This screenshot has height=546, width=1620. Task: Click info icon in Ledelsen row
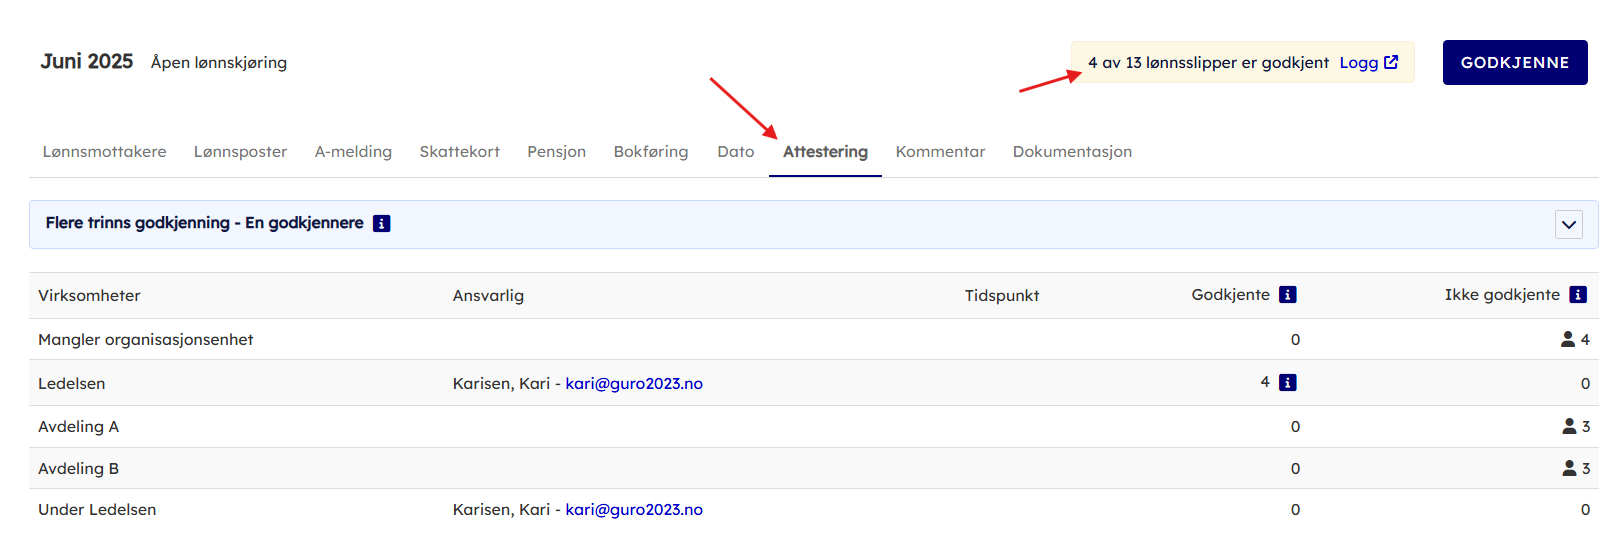pos(1288,383)
